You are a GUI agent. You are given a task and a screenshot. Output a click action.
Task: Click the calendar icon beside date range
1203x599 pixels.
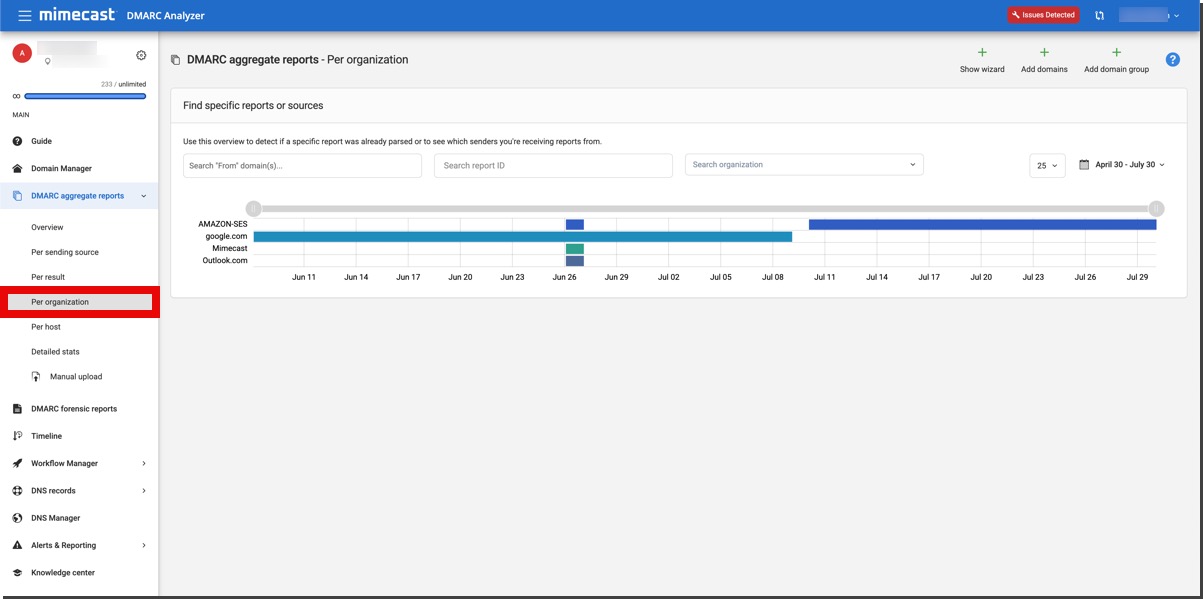tap(1084, 165)
